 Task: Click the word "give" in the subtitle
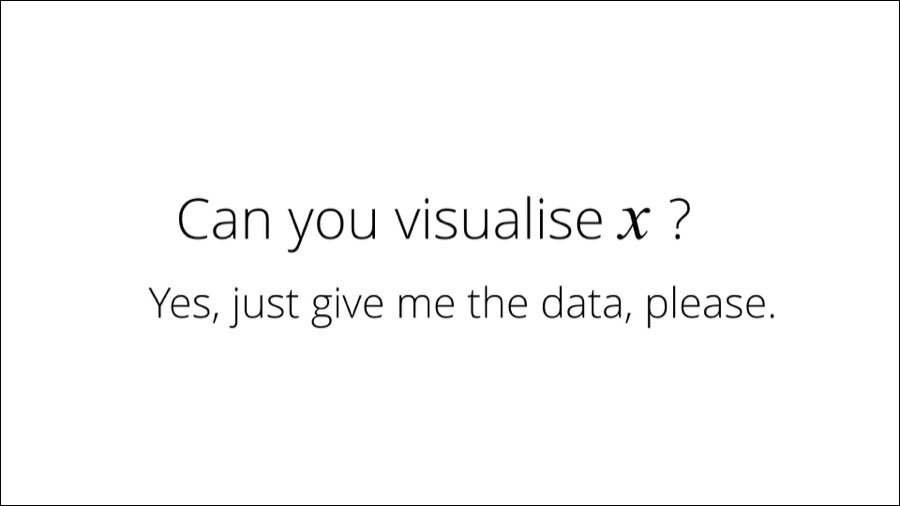point(347,307)
